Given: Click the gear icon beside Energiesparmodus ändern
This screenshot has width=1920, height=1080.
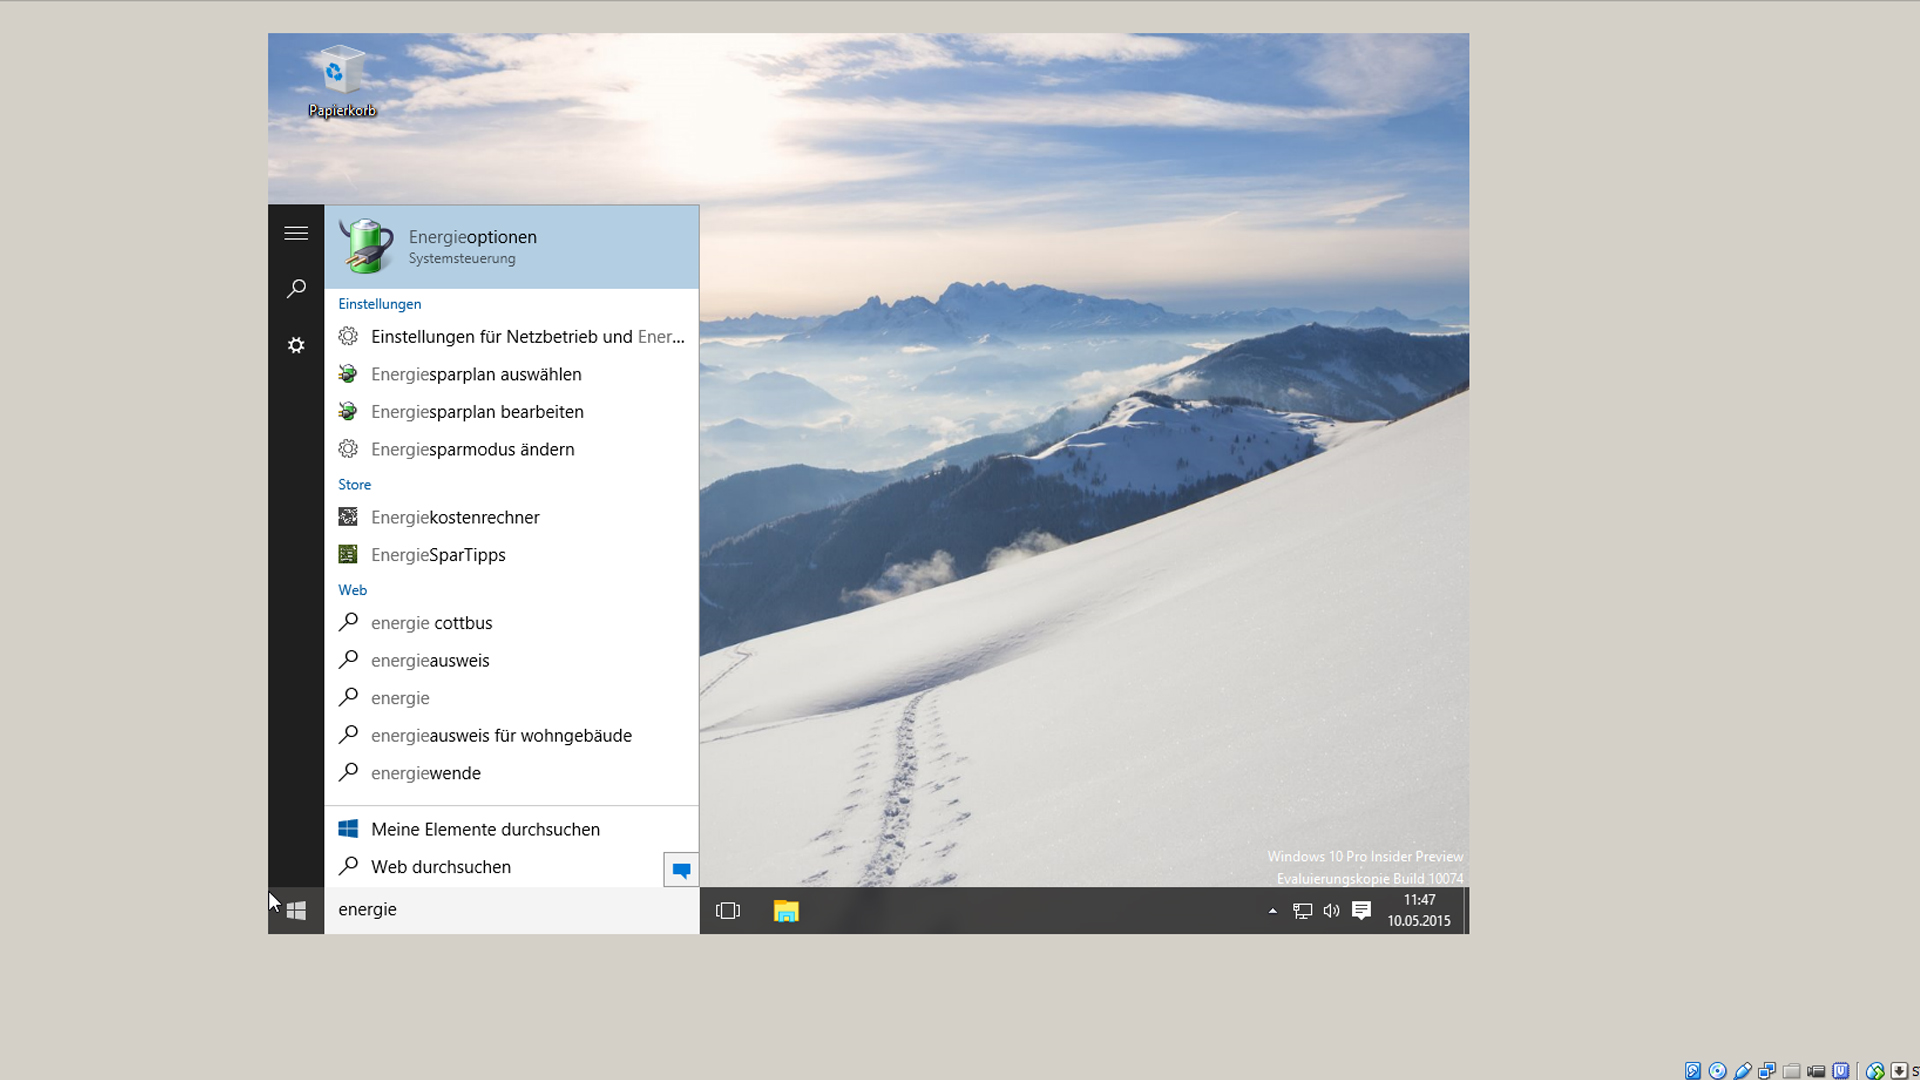Looking at the screenshot, I should [x=348, y=449].
